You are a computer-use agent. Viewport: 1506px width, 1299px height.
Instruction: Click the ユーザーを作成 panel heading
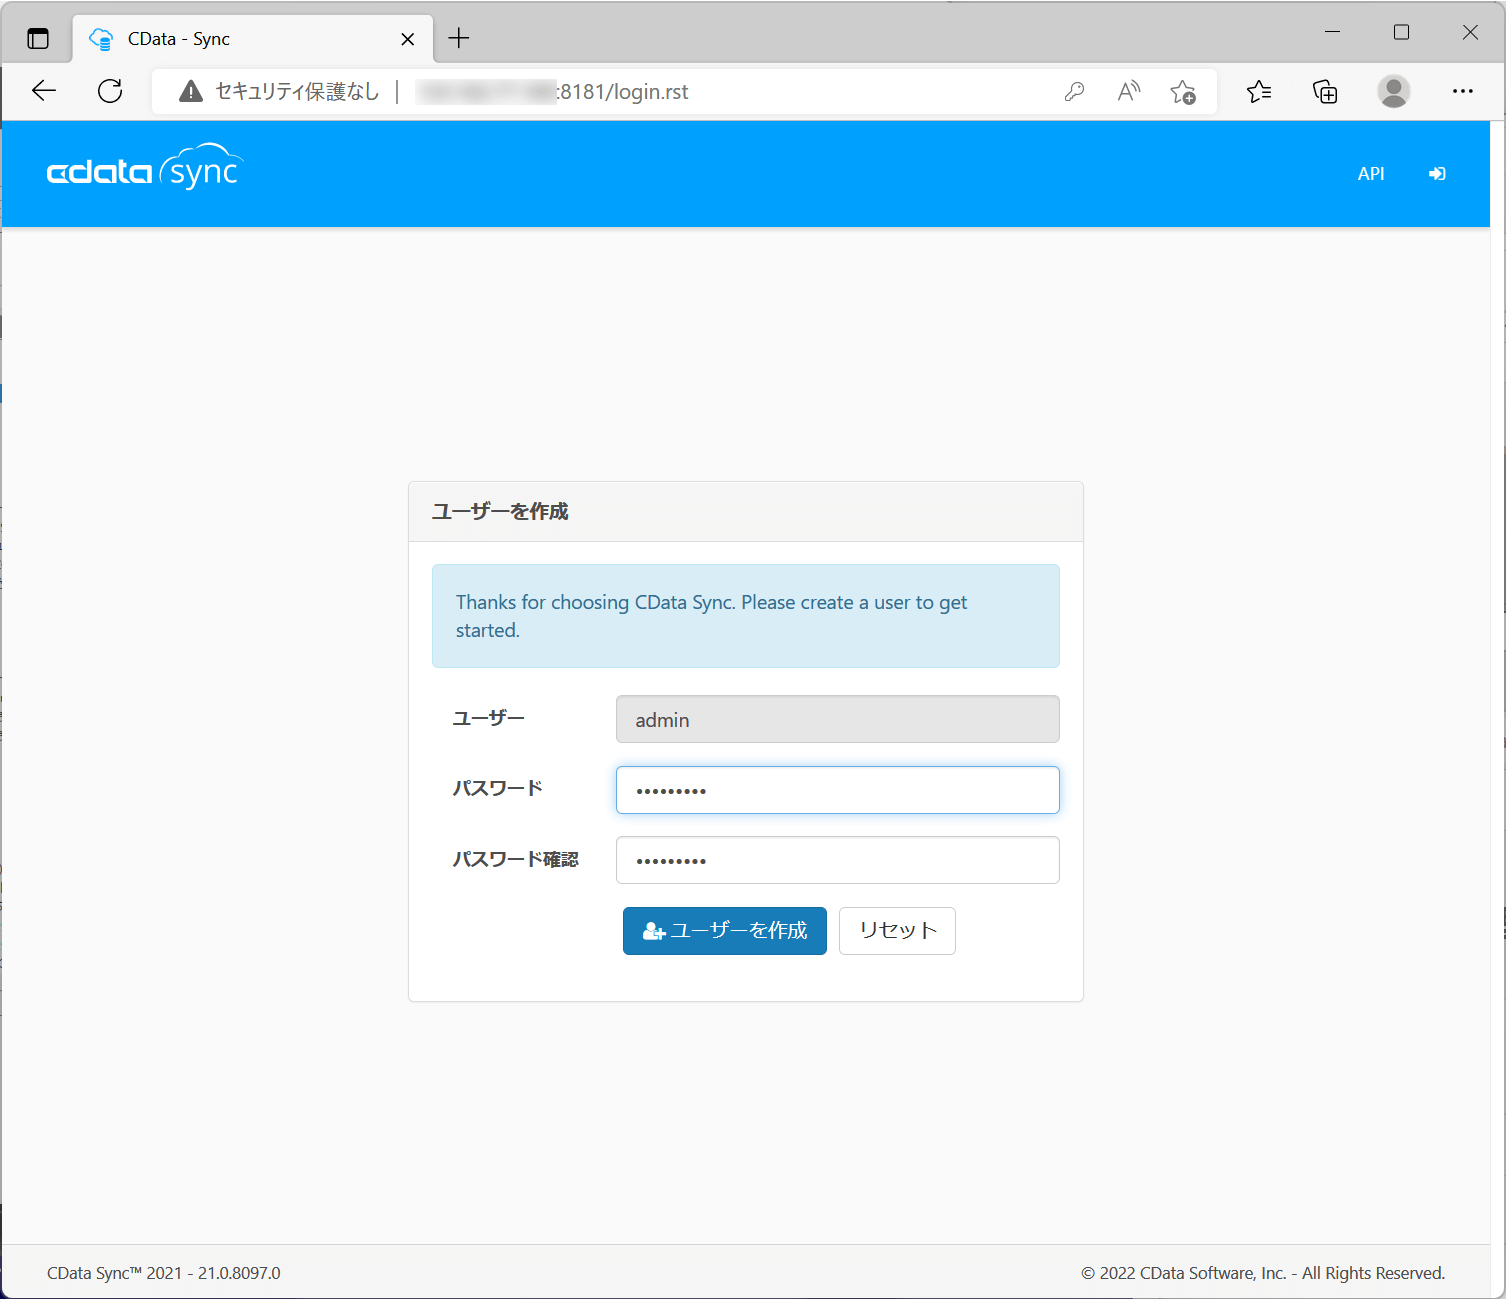500,512
